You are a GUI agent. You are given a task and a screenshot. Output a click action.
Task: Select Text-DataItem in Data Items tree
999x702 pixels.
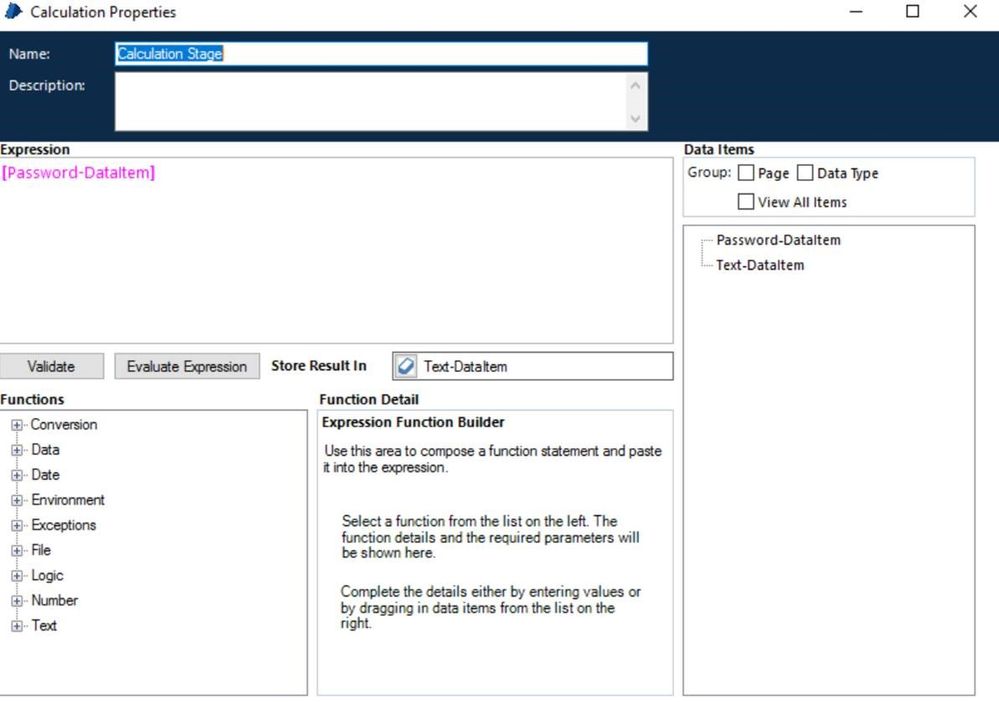click(x=759, y=265)
